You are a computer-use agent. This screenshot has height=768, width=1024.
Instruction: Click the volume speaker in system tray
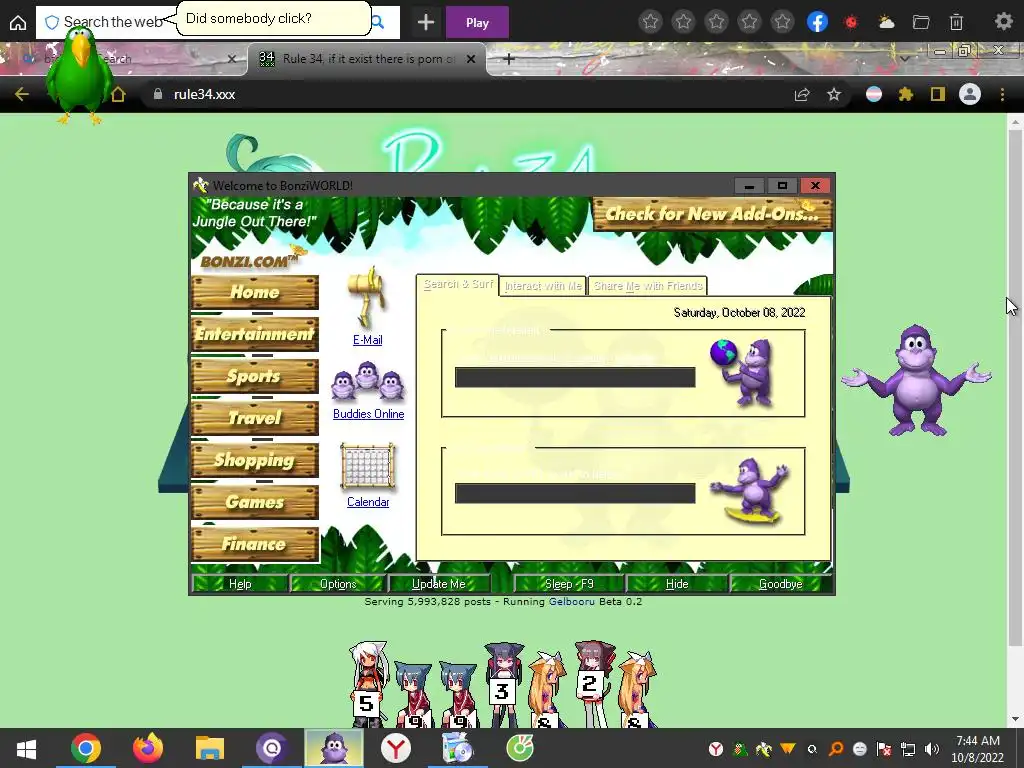coord(932,749)
